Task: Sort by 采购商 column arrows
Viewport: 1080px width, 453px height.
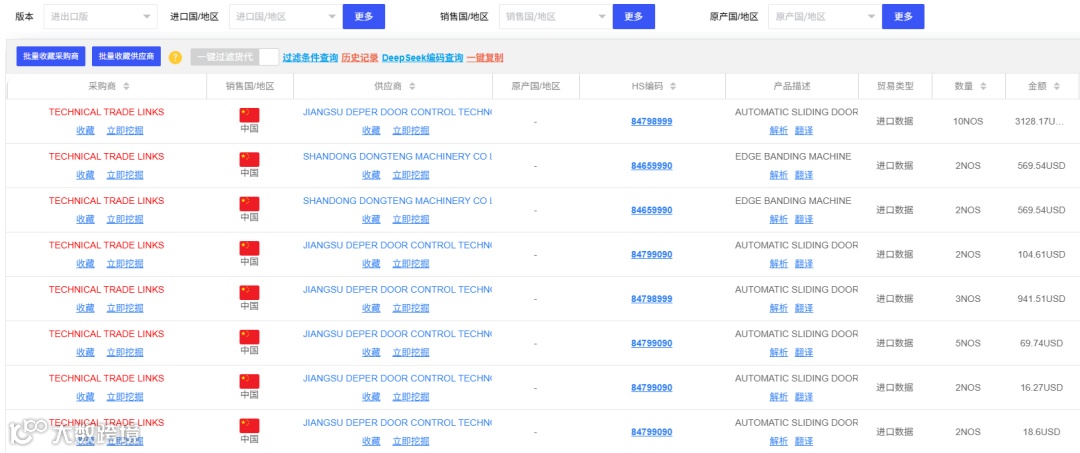Action: pyautogui.click(x=126, y=87)
